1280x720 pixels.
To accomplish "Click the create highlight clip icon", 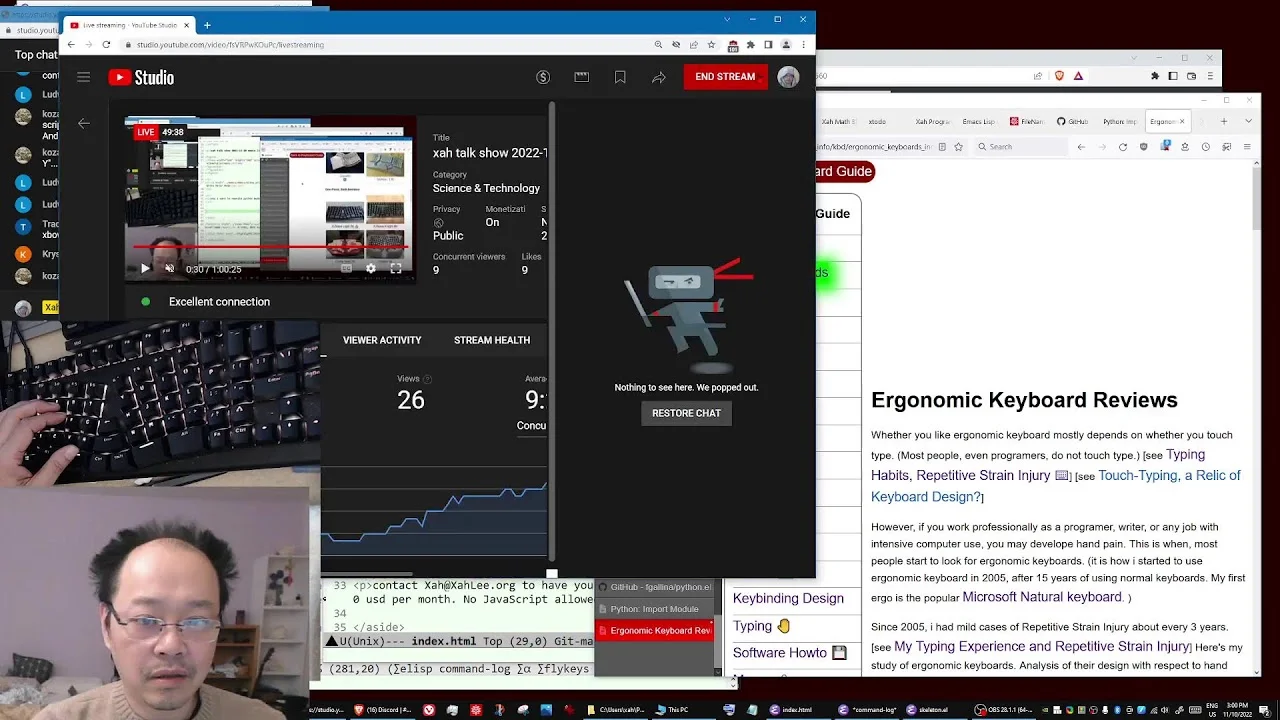I will click(x=581, y=77).
